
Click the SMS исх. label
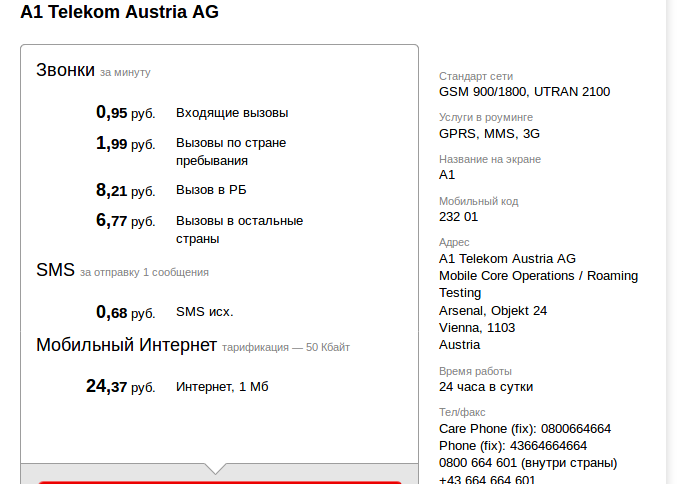[x=204, y=312]
